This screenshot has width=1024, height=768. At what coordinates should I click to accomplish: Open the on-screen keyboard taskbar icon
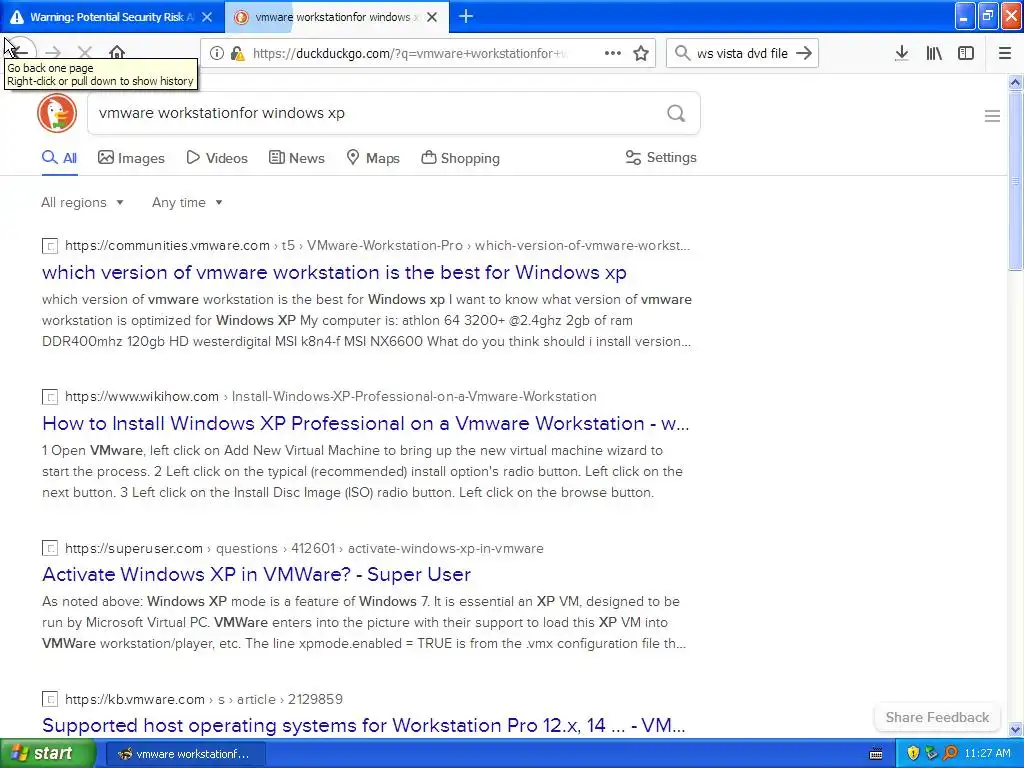[x=876, y=754]
